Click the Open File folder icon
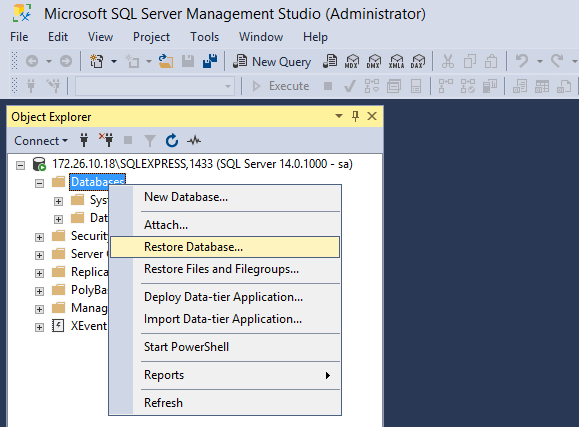Screen dimensions: 579x427 pos(166,61)
